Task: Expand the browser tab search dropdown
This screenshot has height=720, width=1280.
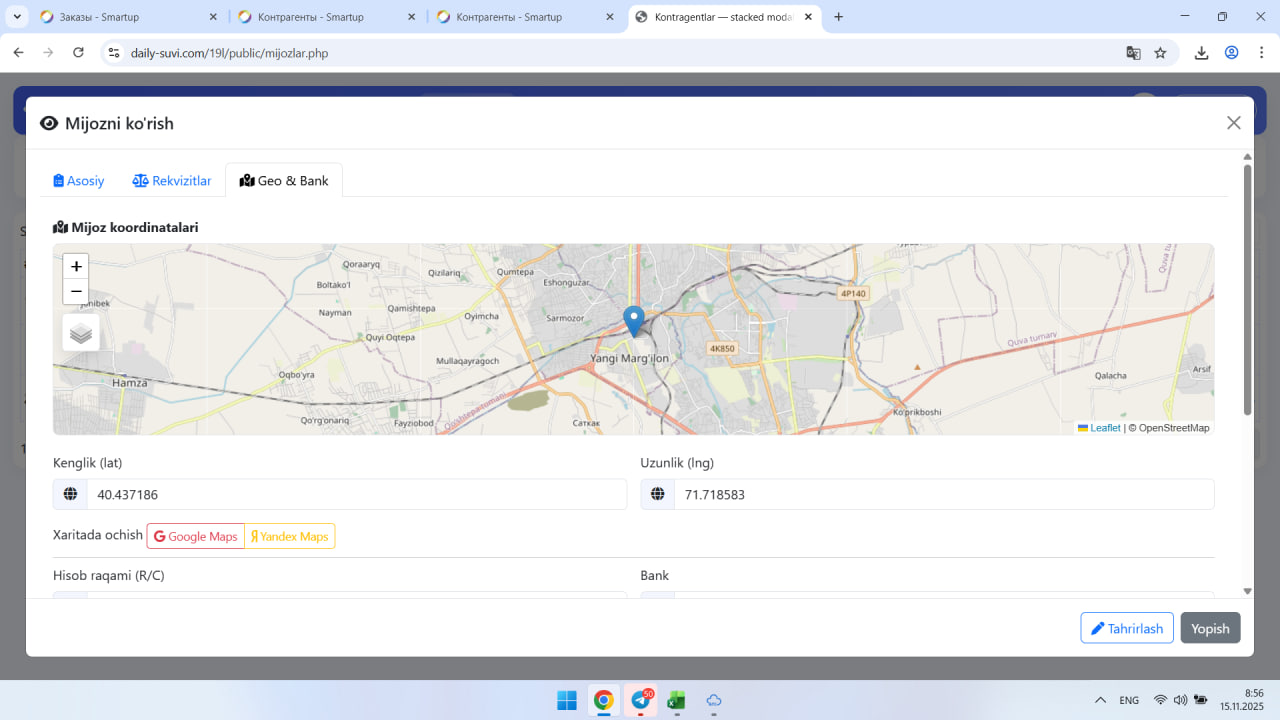Action: coord(17,17)
